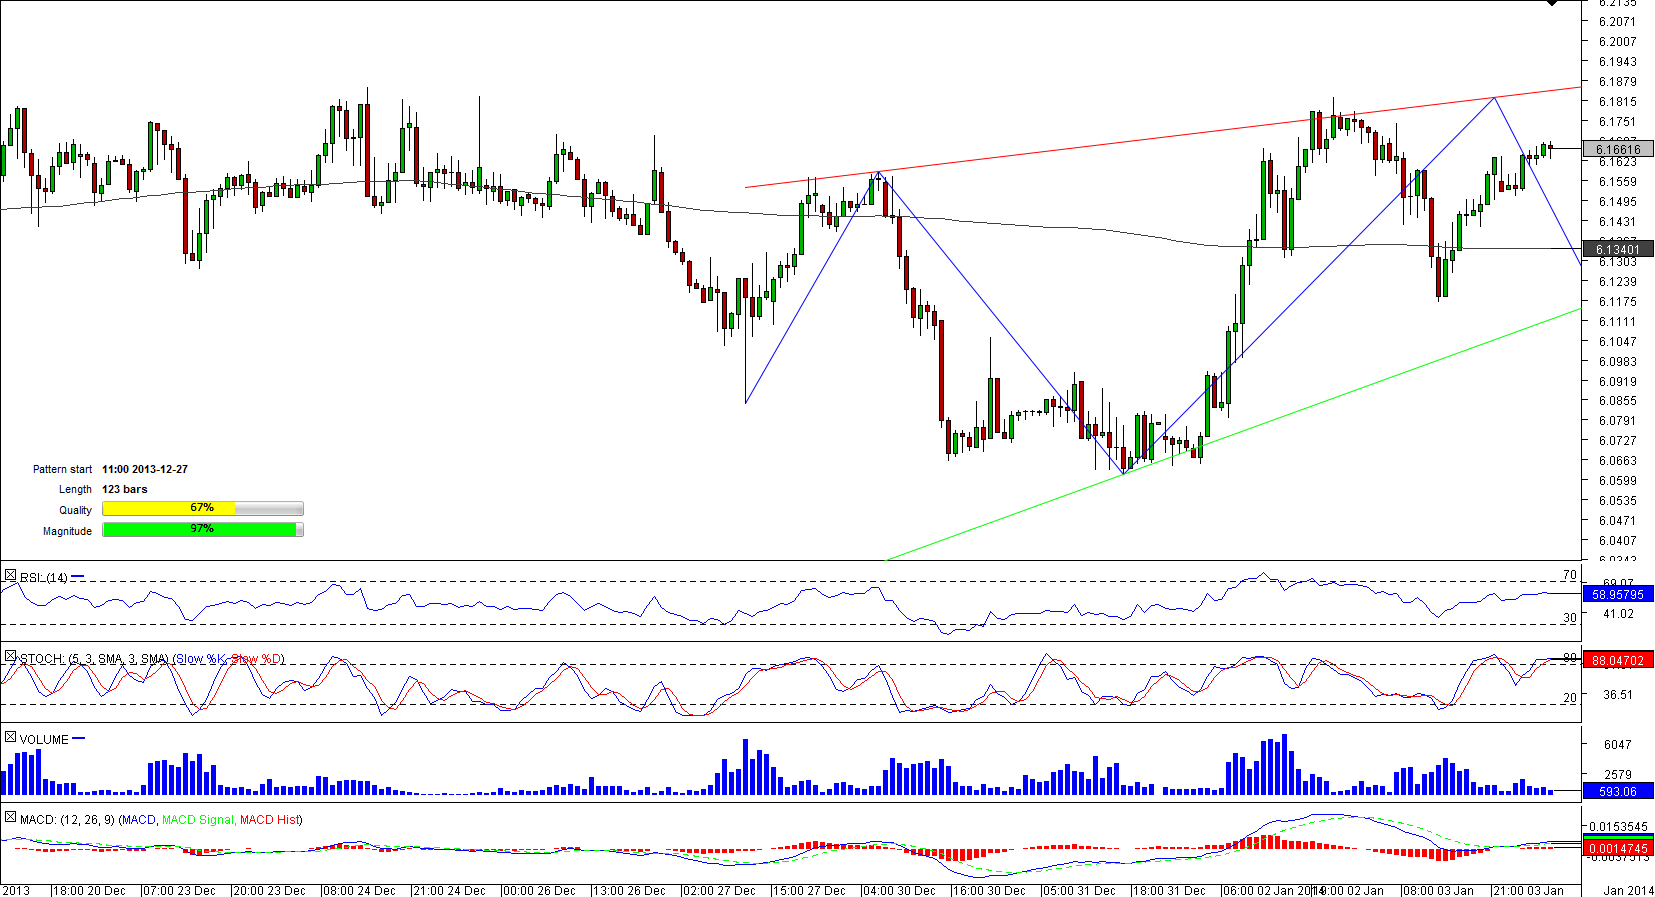Screen dimensions: 1655x897
Task: Select the 'Slow %D' legend entry
Action: 256,659
